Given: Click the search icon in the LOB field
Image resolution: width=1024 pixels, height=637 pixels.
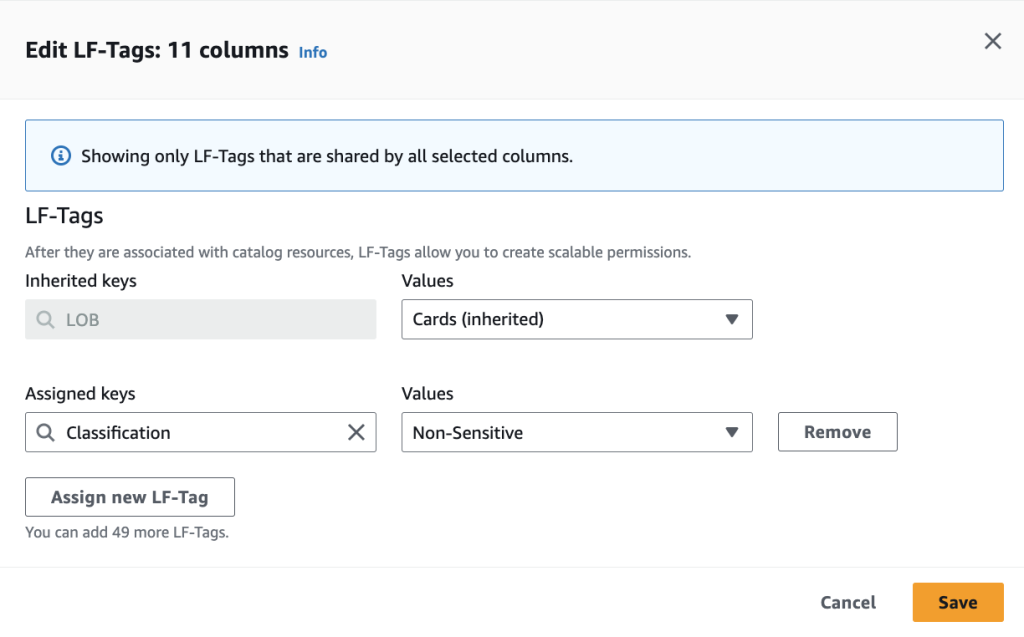Looking at the screenshot, I should [x=45, y=320].
